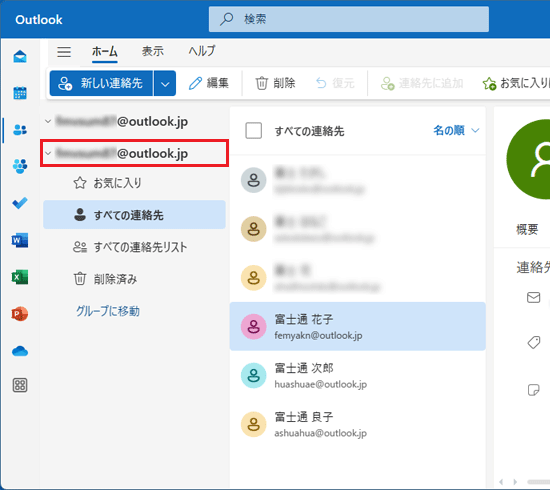
Task: Select contact 富士通 良子
Action: 357,424
